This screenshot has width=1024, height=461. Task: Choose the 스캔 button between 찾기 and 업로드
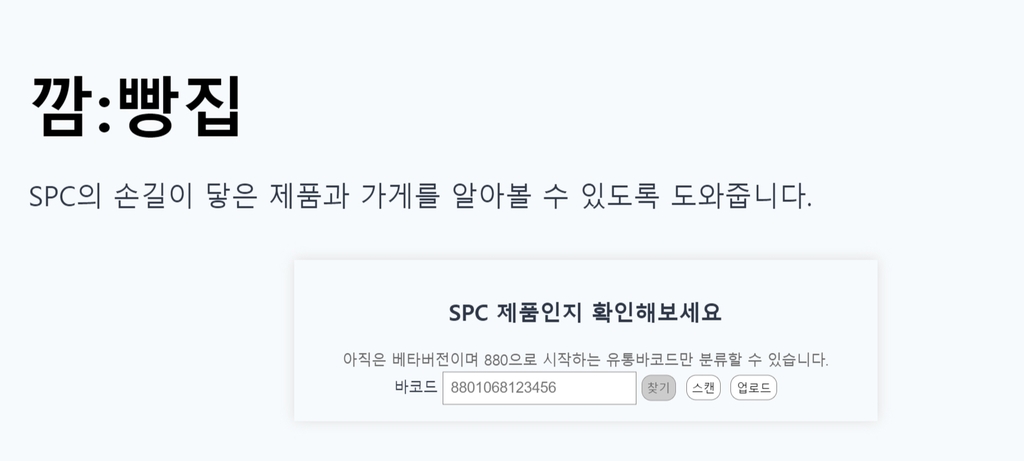click(x=703, y=388)
